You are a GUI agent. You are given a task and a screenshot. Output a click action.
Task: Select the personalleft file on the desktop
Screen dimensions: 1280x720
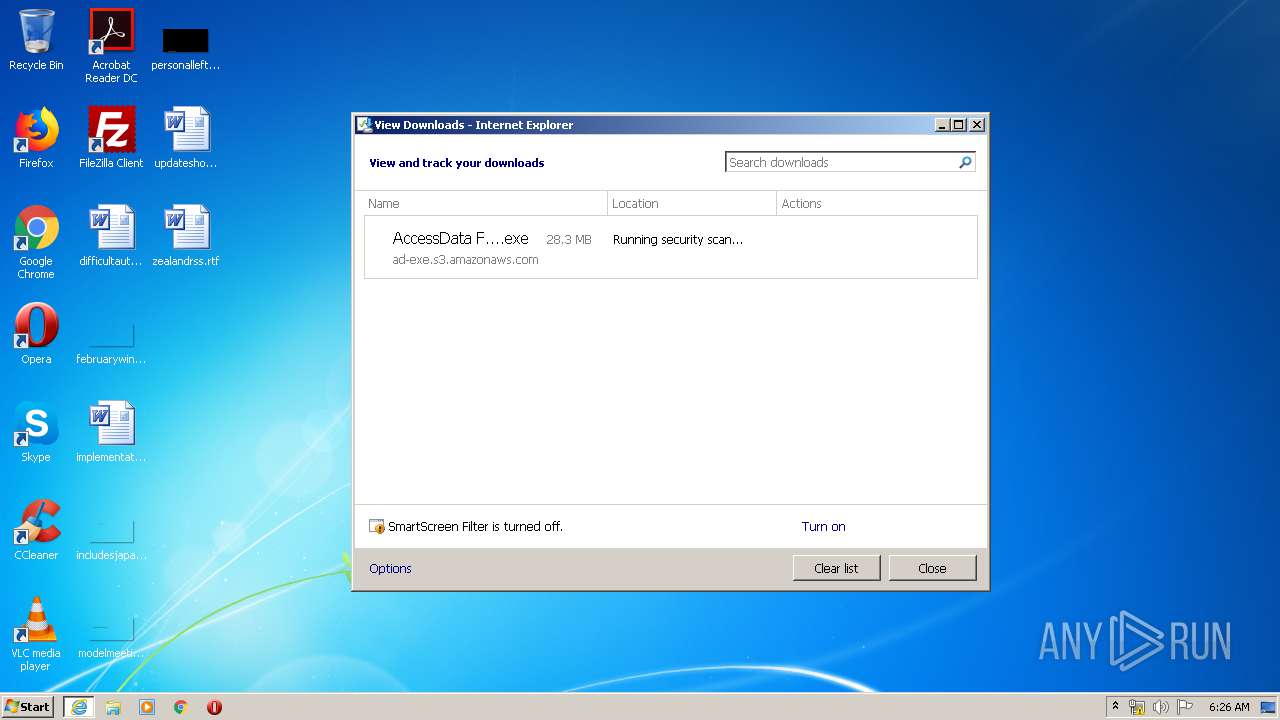pos(186,47)
